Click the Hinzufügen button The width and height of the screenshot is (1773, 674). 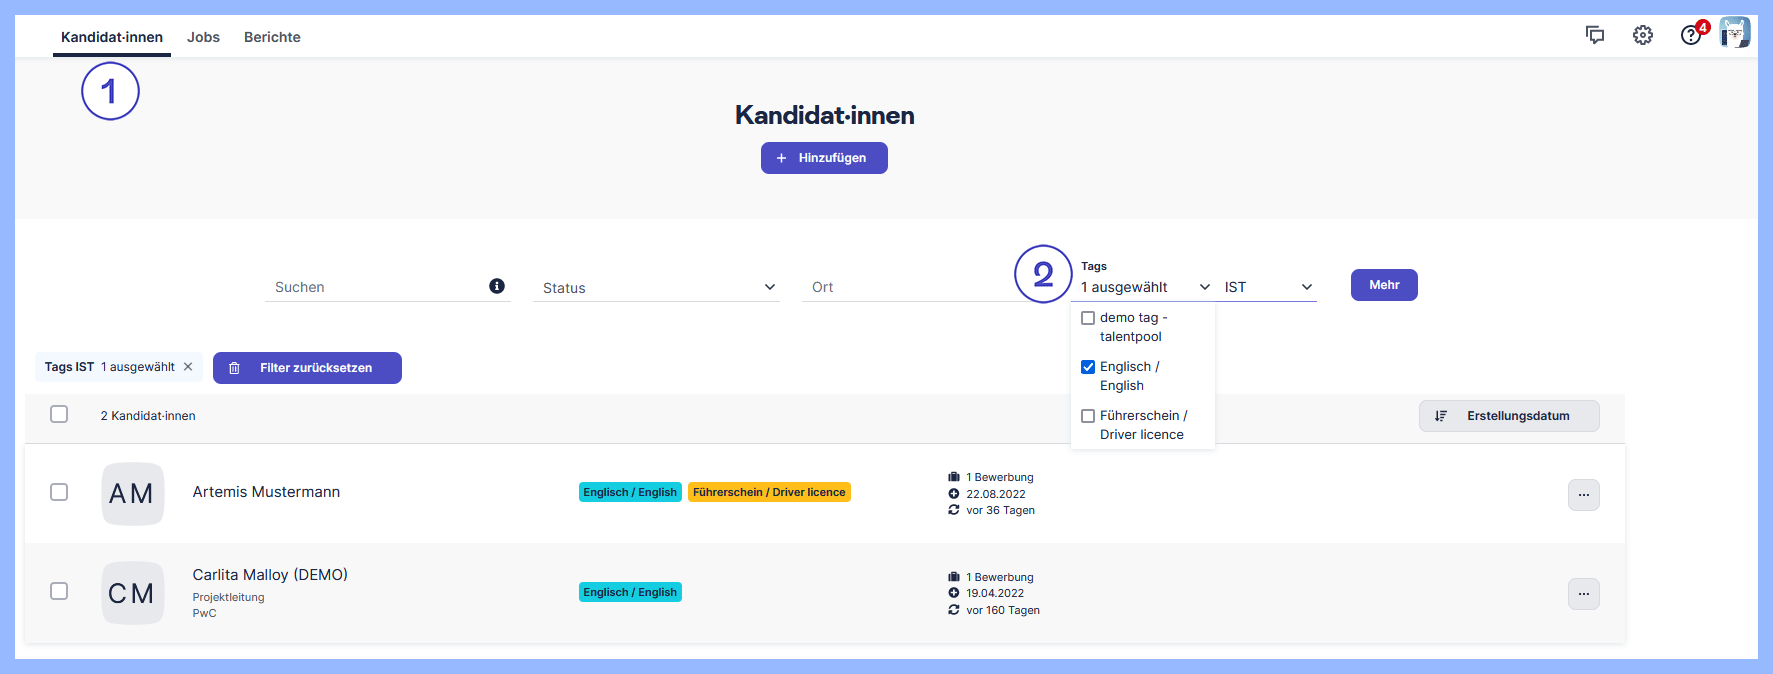click(x=824, y=158)
